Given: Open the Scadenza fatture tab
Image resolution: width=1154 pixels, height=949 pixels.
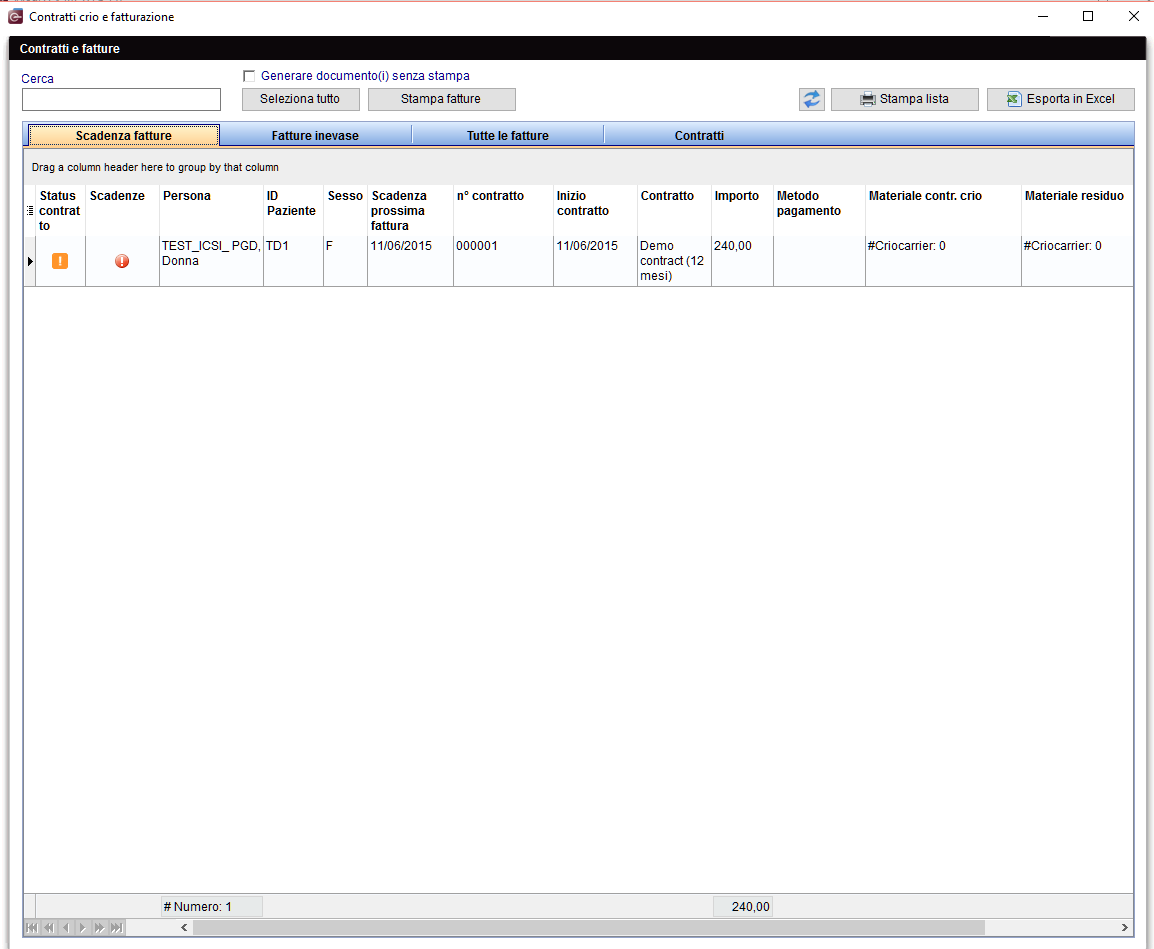Looking at the screenshot, I should click(x=124, y=135).
